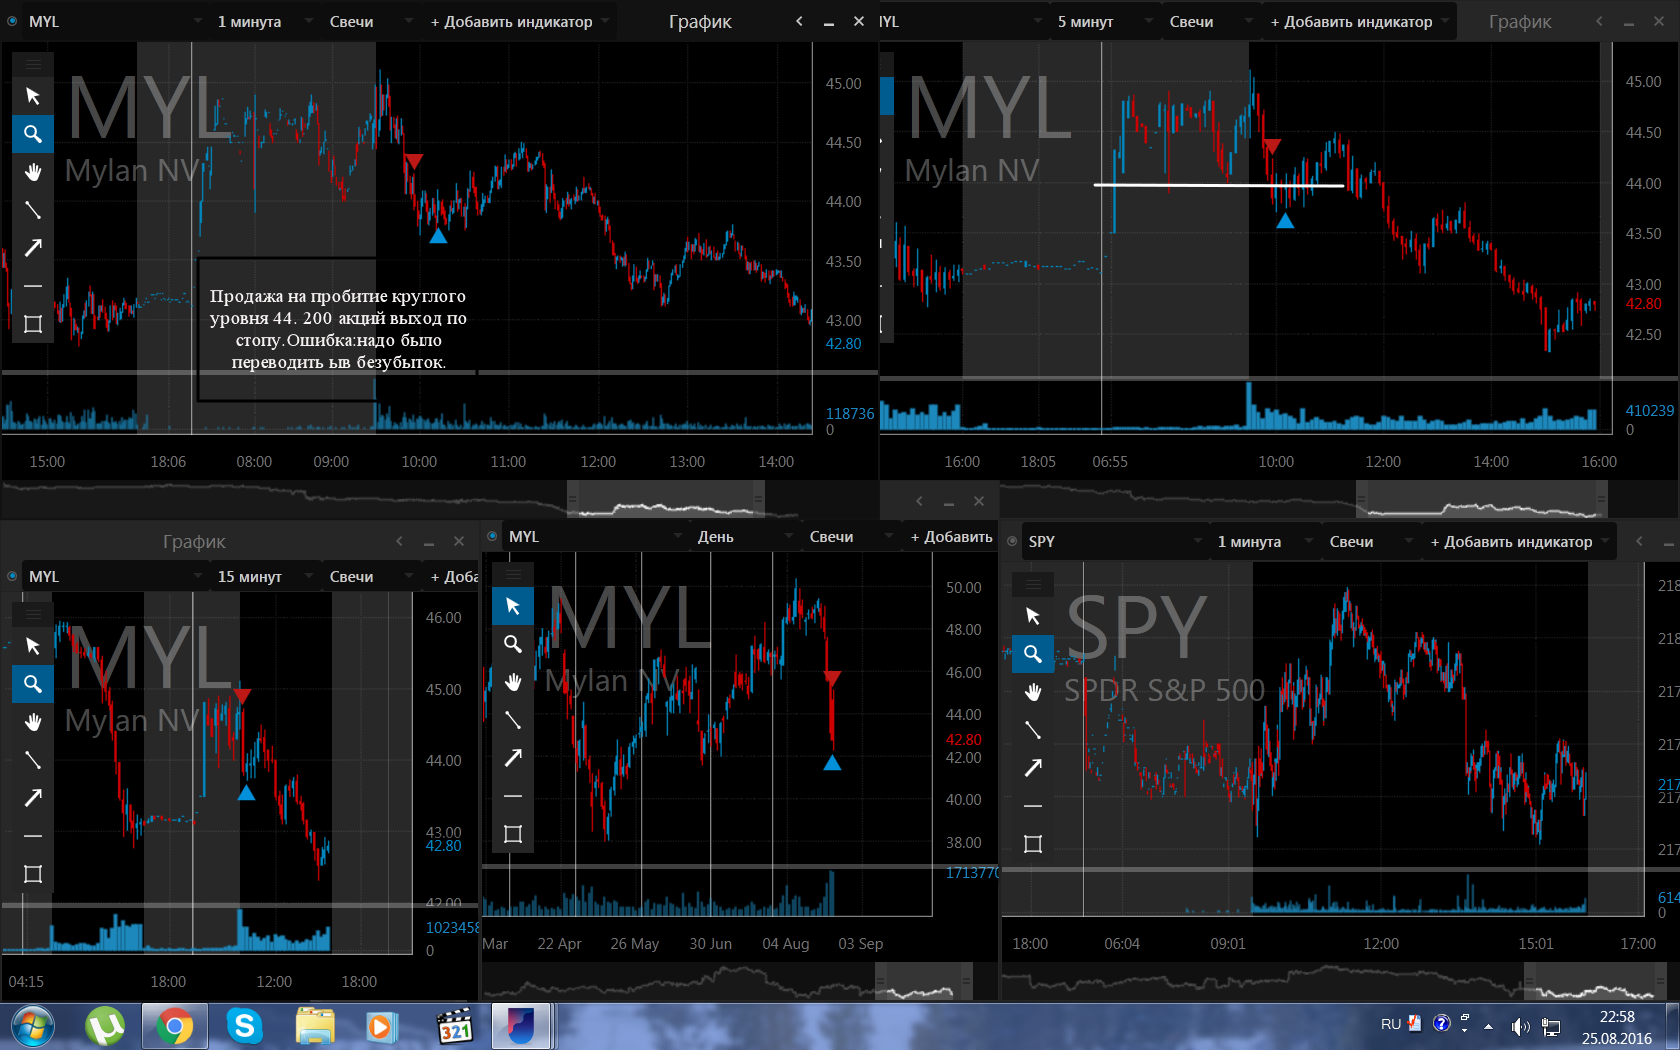The height and width of the screenshot is (1050, 1680).
Task: Open the '1 минута' timeframe dropdown in SPY chart
Action: 1263,541
